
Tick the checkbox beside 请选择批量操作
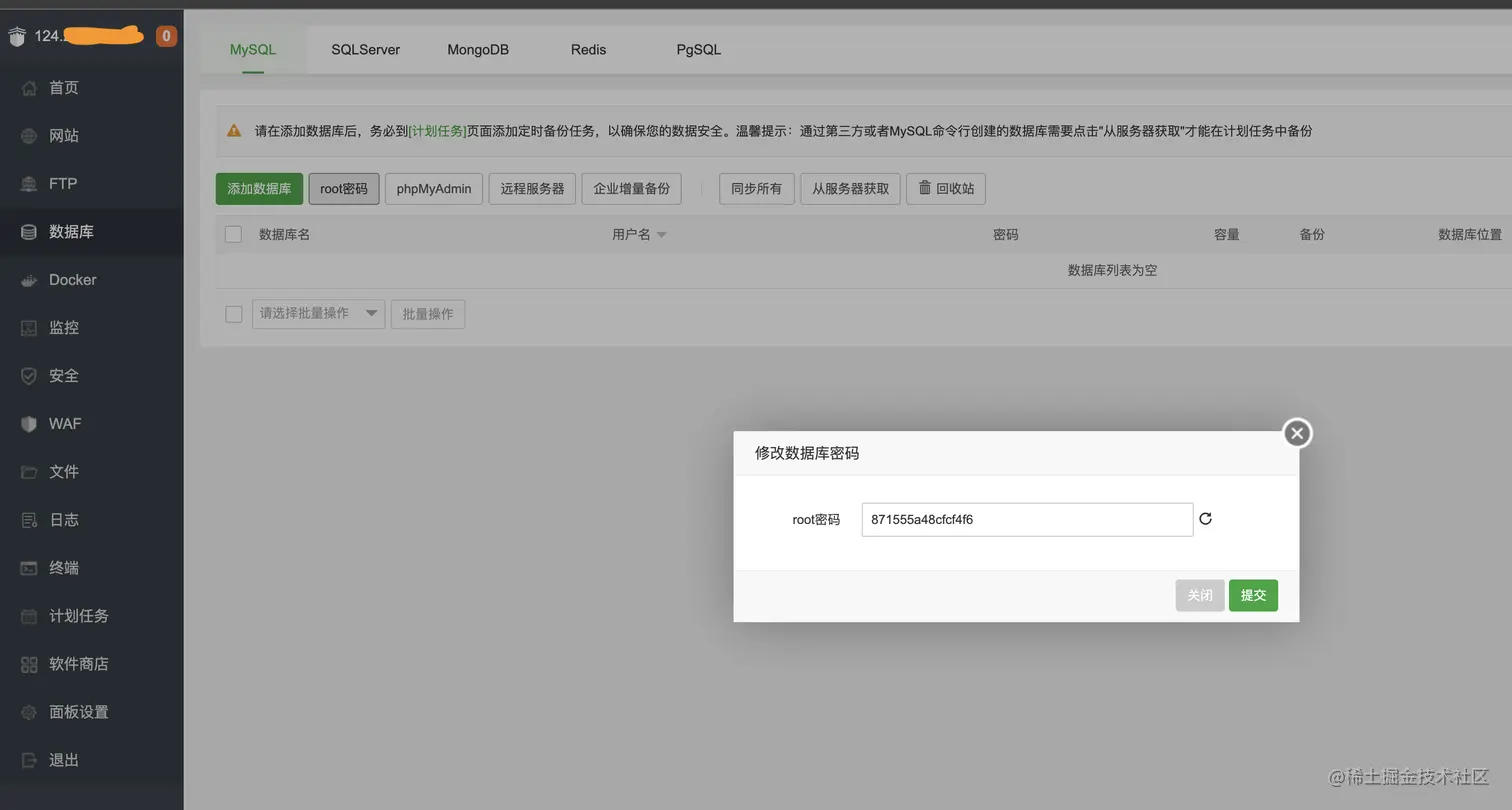(x=233, y=314)
